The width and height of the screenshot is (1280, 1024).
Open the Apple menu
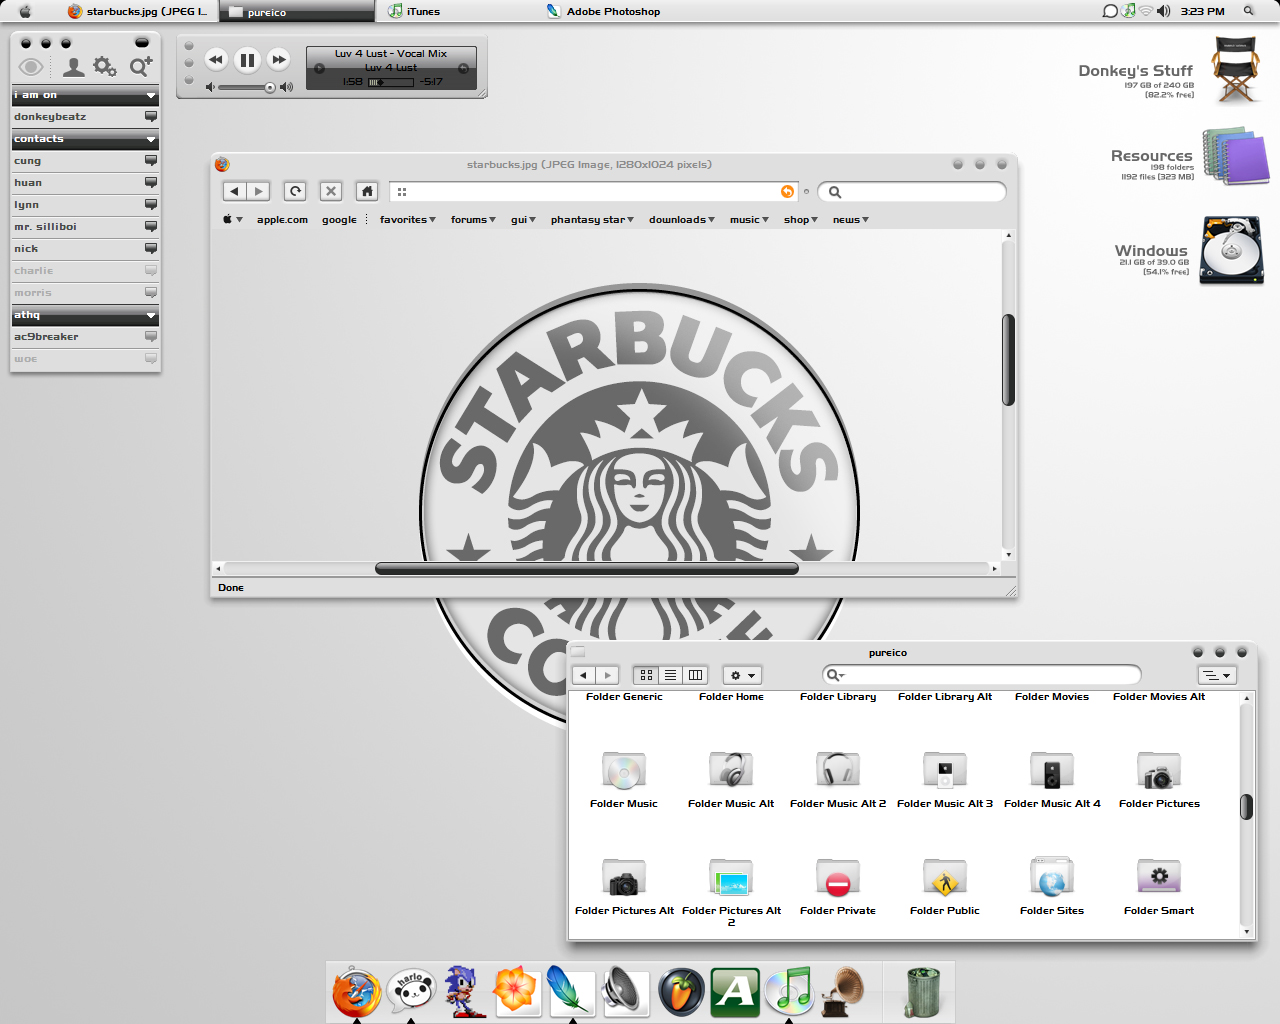[25, 12]
